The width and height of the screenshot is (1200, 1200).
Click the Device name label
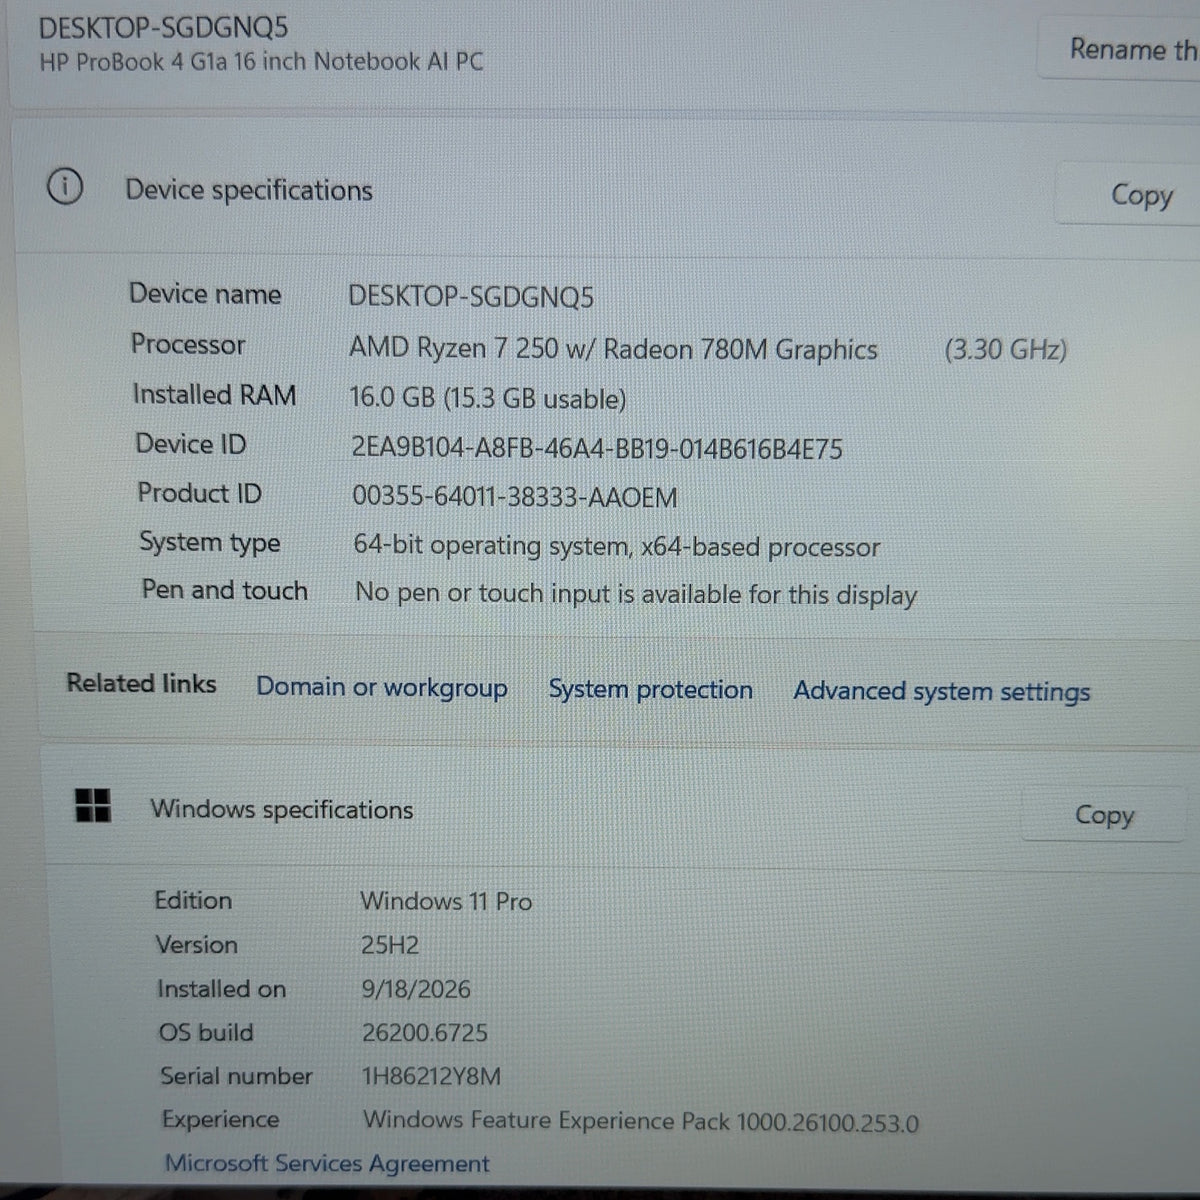[x=205, y=294]
